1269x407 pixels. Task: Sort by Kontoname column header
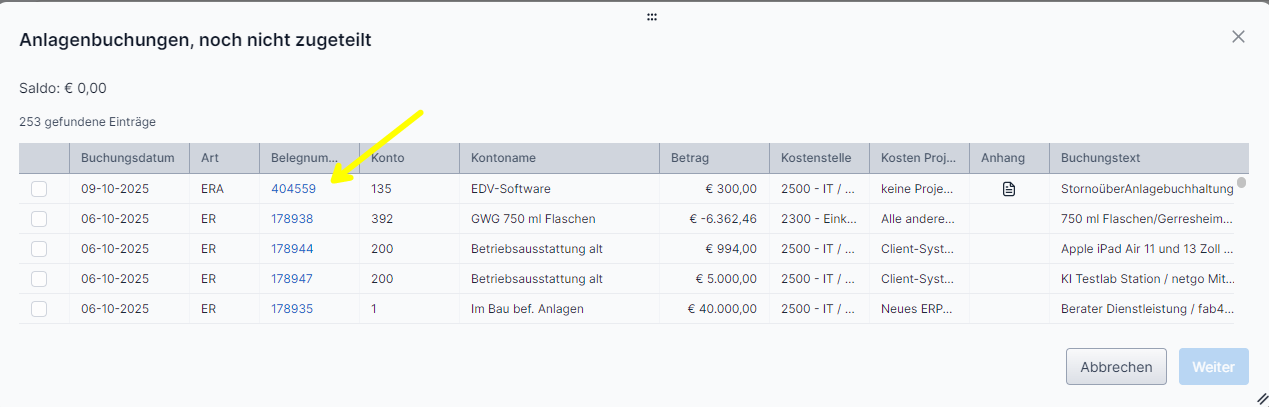504,158
